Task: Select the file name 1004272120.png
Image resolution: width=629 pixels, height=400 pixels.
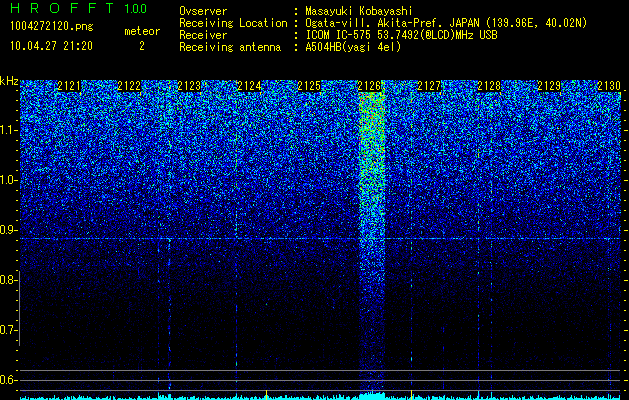Action: [52, 26]
